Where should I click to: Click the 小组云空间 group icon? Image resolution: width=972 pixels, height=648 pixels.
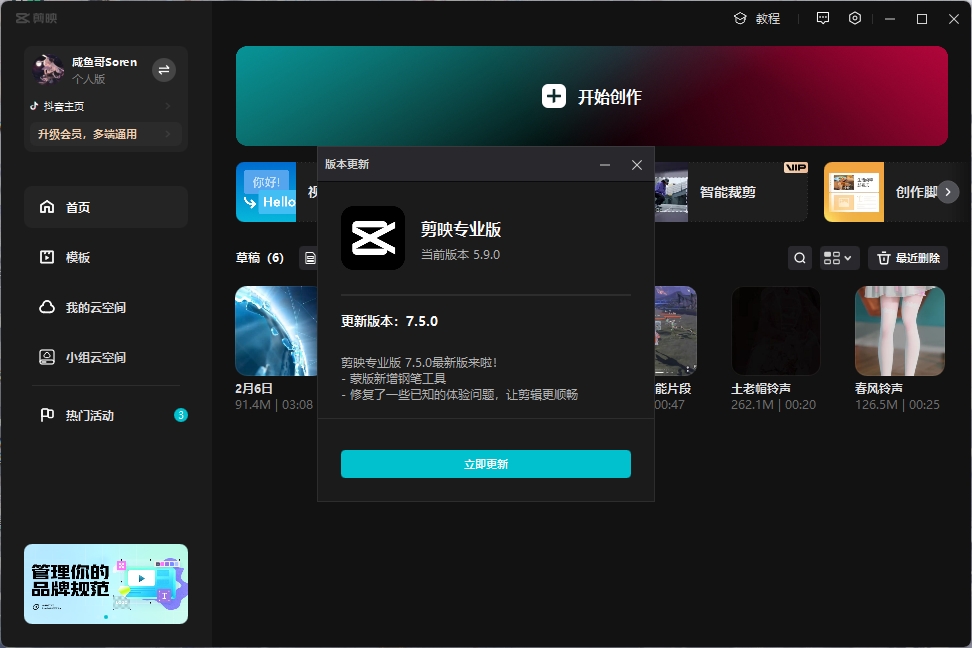47,358
